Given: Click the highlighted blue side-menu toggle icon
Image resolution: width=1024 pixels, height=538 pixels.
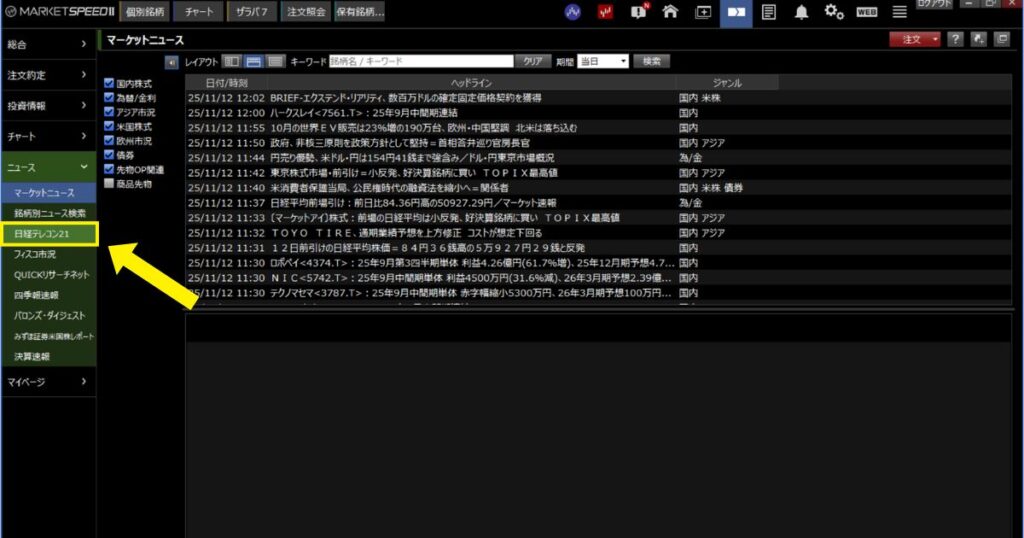Looking at the screenshot, I should [736, 12].
